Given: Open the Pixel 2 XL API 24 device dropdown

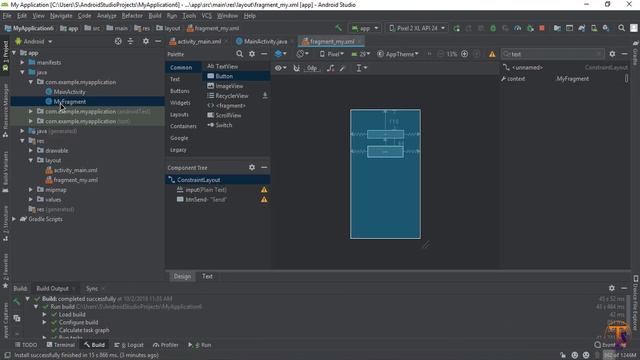Looking at the screenshot, I should click(x=416, y=28).
